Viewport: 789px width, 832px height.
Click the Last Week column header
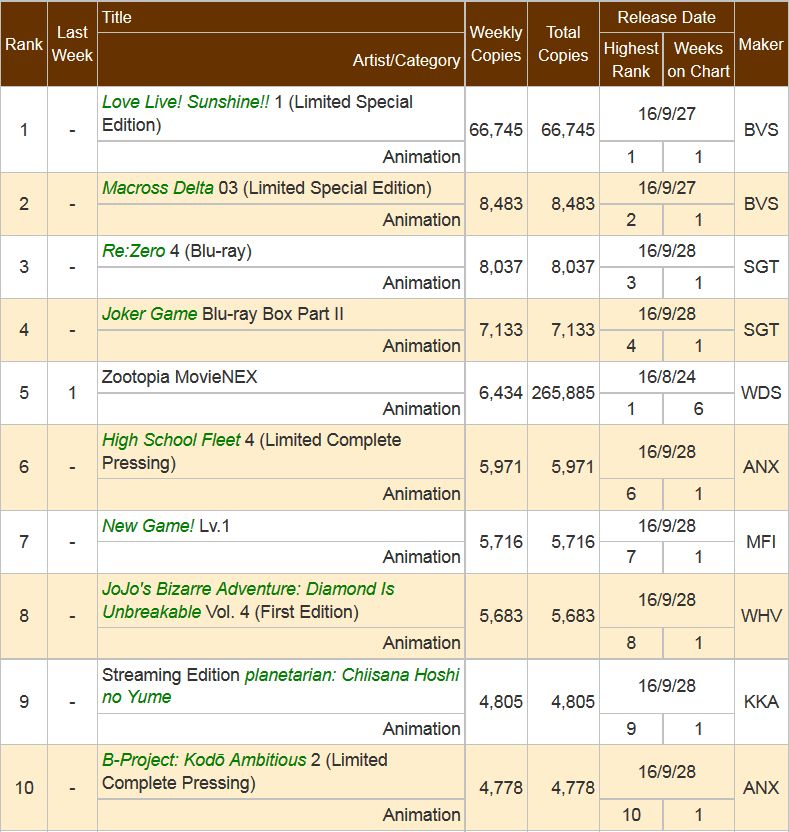coord(72,45)
